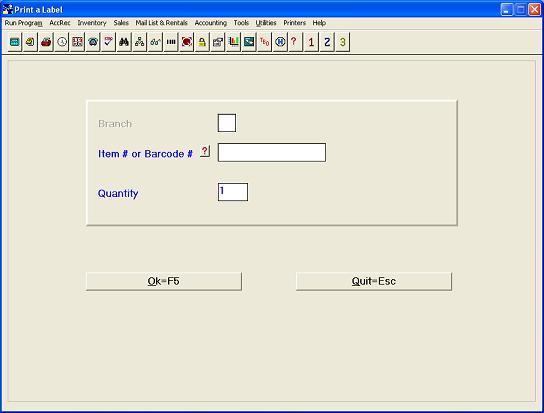Click the blue circled H toolbar icon
The image size is (544, 413).
click(x=280, y=42)
